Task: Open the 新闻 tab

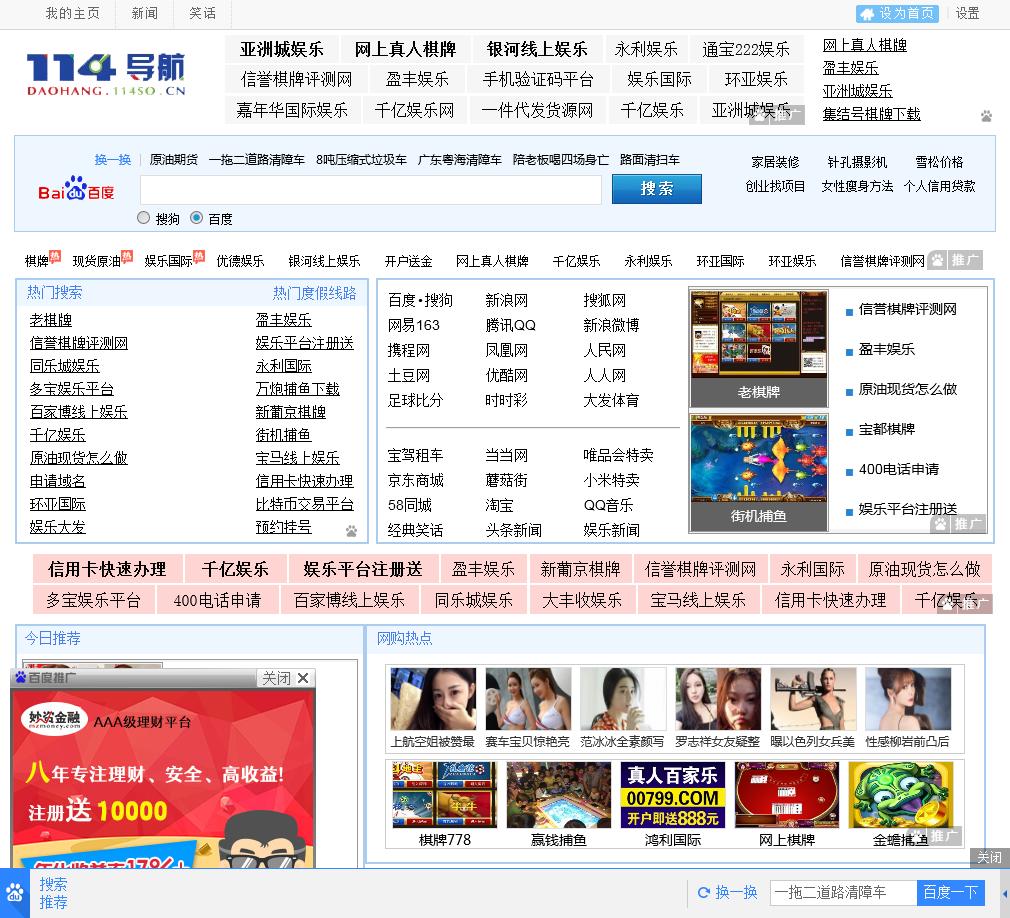Action: 144,14
